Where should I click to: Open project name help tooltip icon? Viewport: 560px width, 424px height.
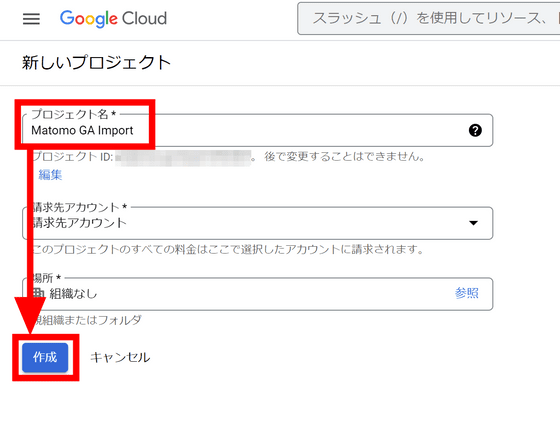(475, 130)
